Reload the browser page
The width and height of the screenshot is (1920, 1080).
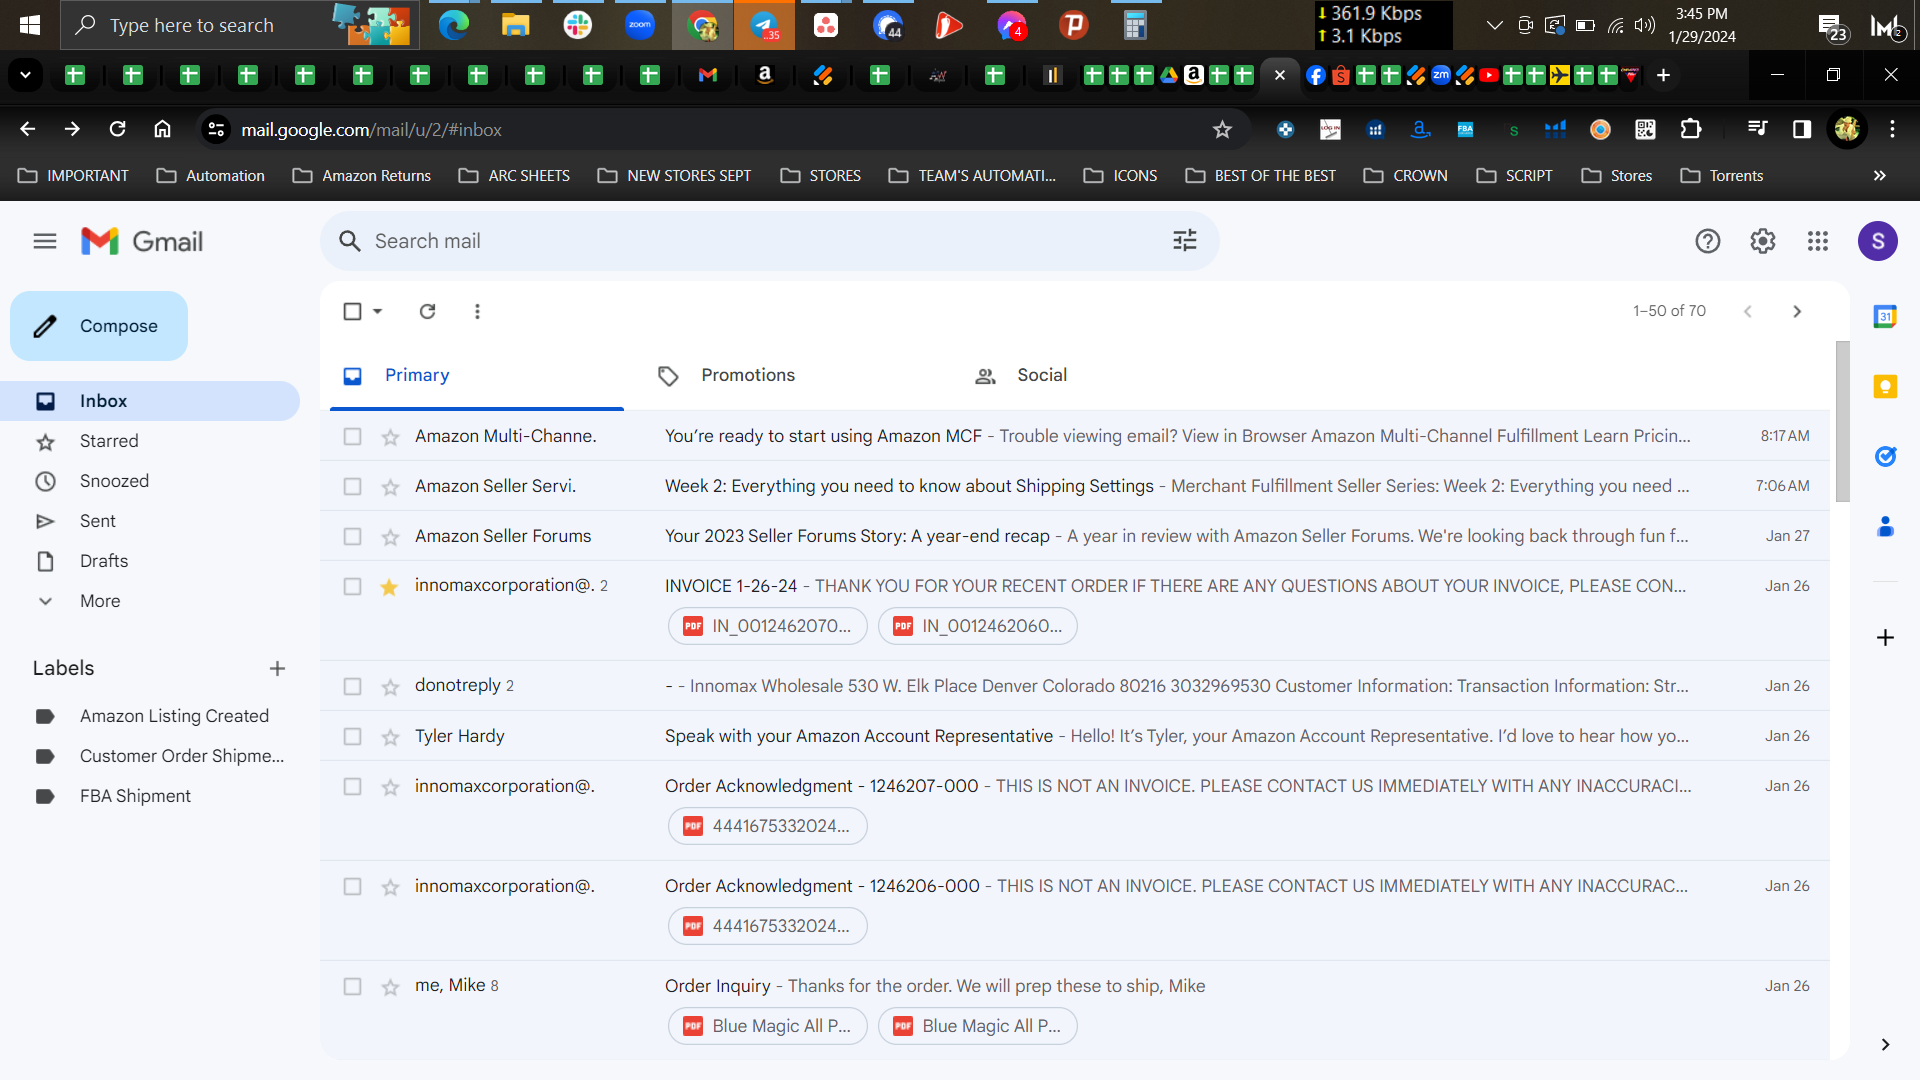117,129
